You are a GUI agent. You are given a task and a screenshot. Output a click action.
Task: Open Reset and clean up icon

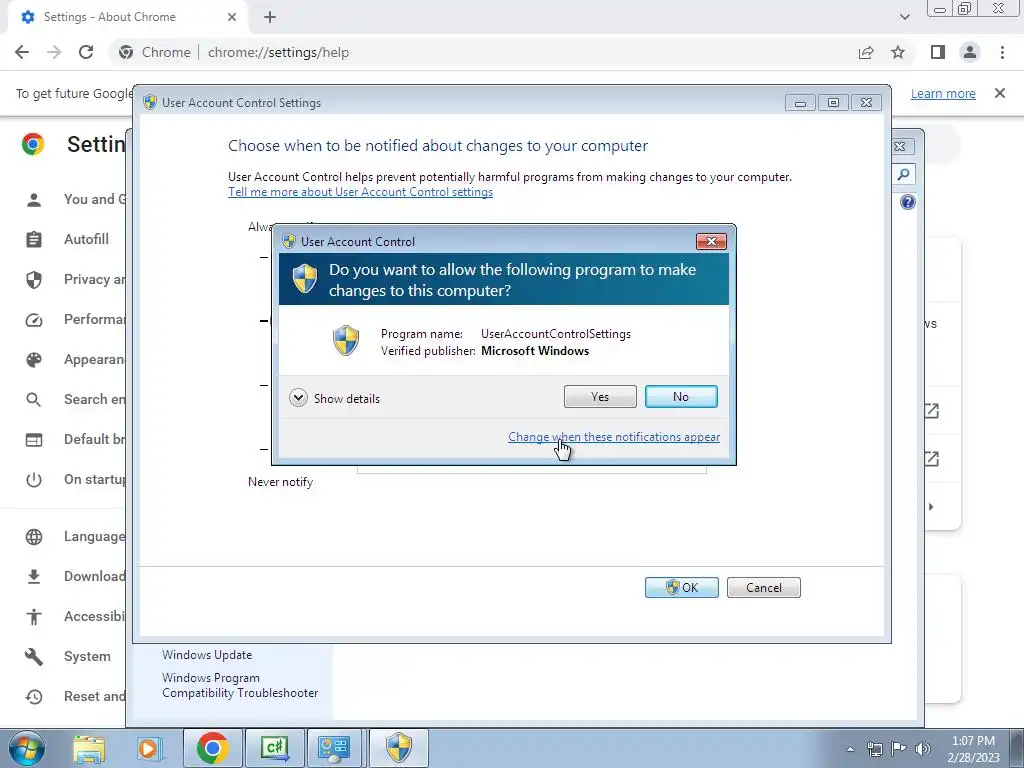pos(34,697)
